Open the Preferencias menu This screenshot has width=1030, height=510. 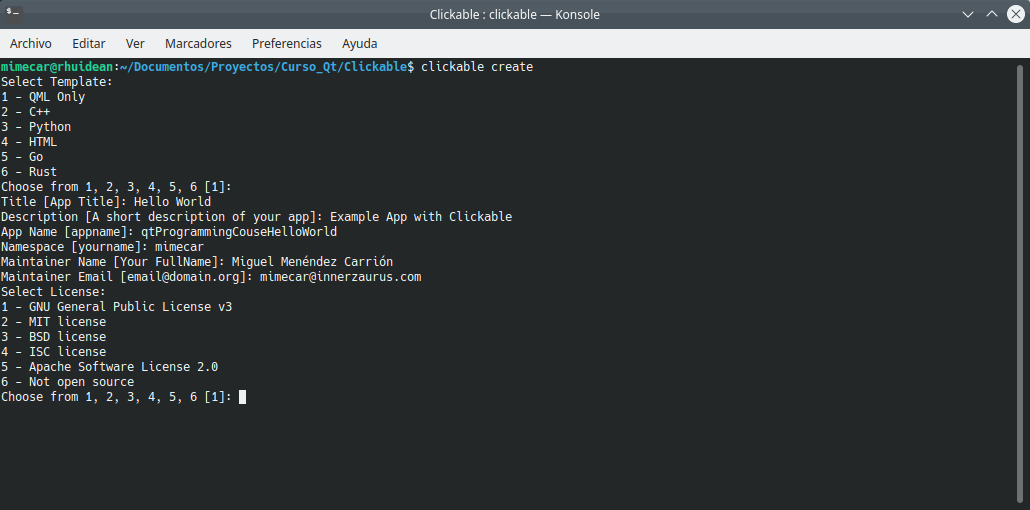[x=287, y=44]
